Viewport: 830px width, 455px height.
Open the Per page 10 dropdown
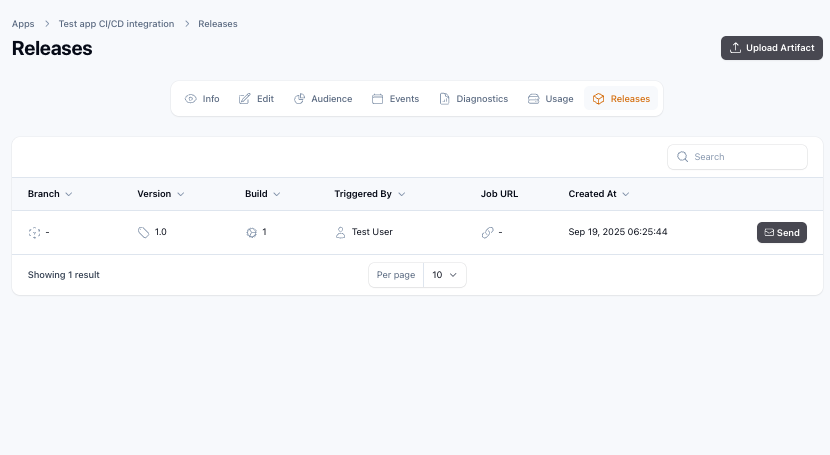coord(444,275)
